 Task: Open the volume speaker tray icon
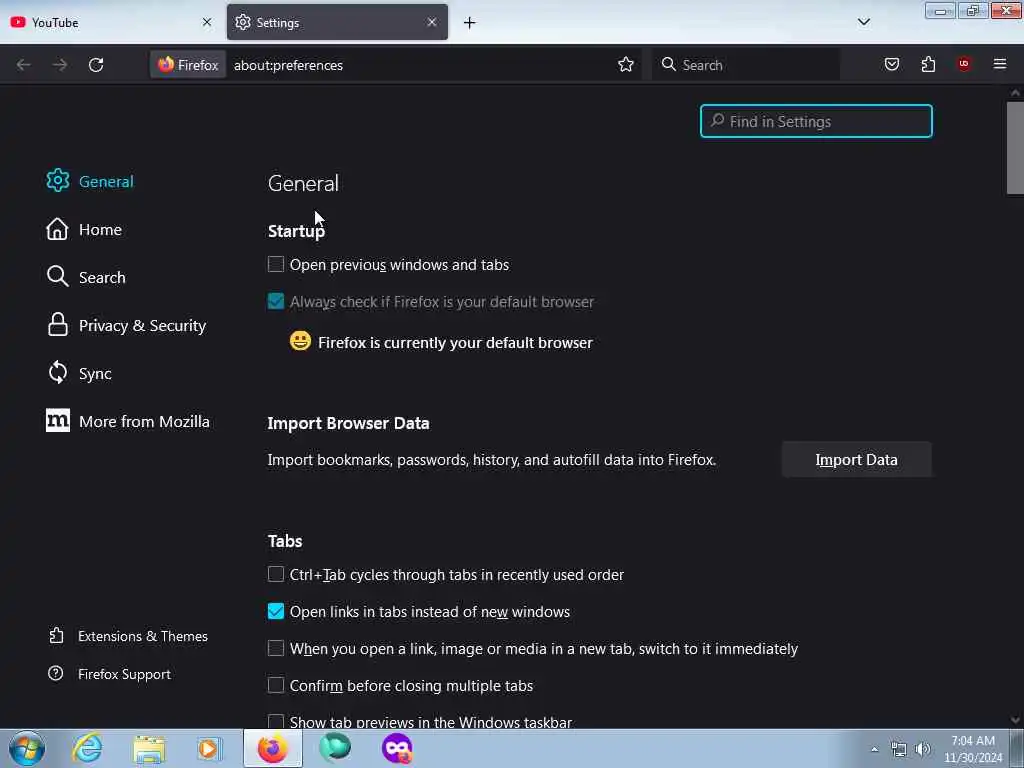click(x=923, y=749)
